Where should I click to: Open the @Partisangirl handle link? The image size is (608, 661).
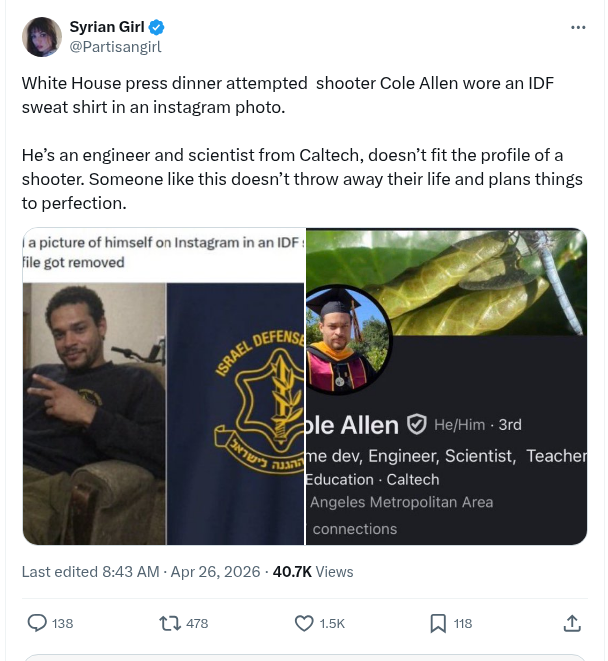coord(115,46)
